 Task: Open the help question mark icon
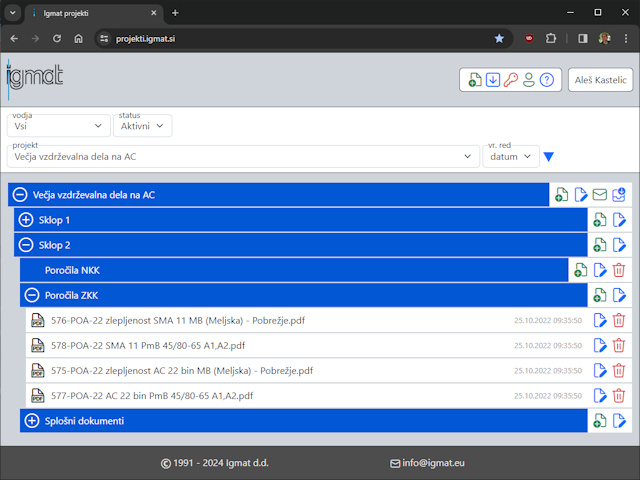click(x=547, y=80)
